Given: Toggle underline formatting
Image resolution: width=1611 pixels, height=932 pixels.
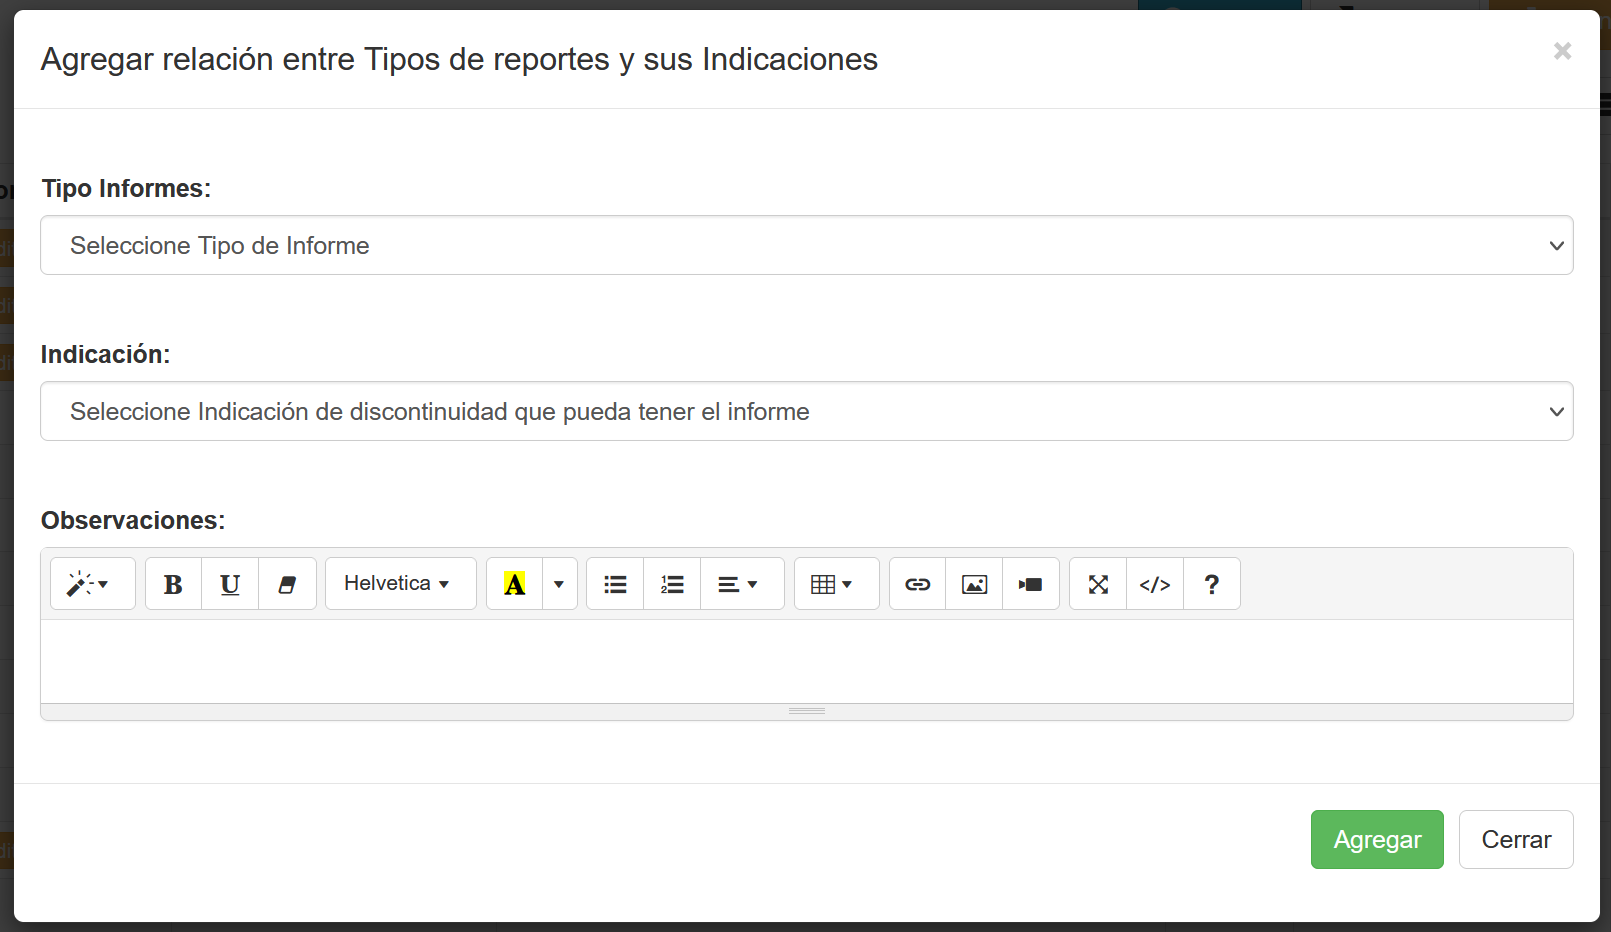Looking at the screenshot, I should 230,584.
